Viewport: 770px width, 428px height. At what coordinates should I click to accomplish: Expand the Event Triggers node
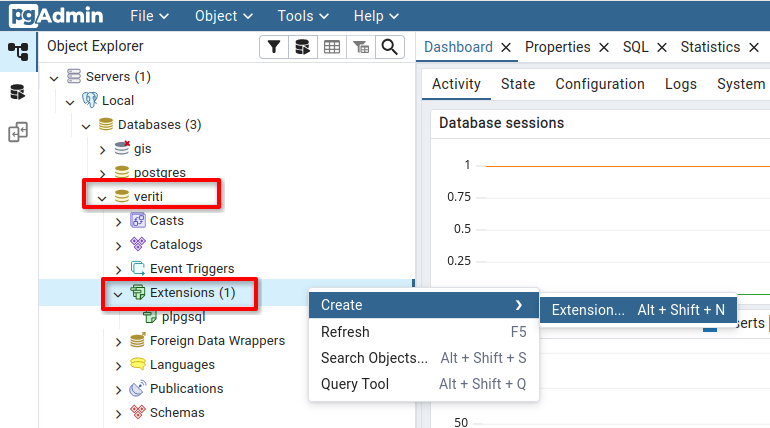click(118, 269)
